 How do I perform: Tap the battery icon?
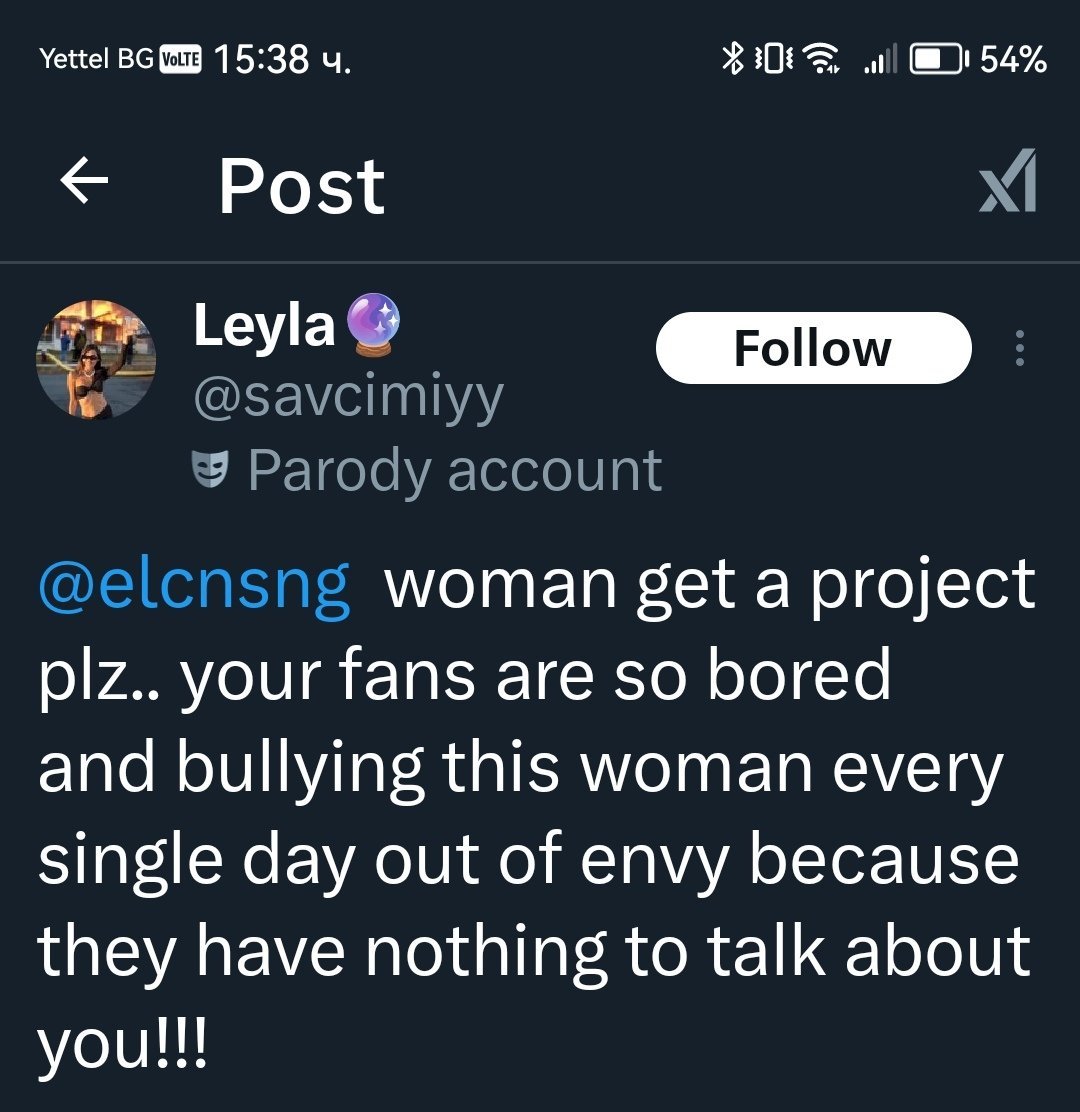click(x=939, y=60)
